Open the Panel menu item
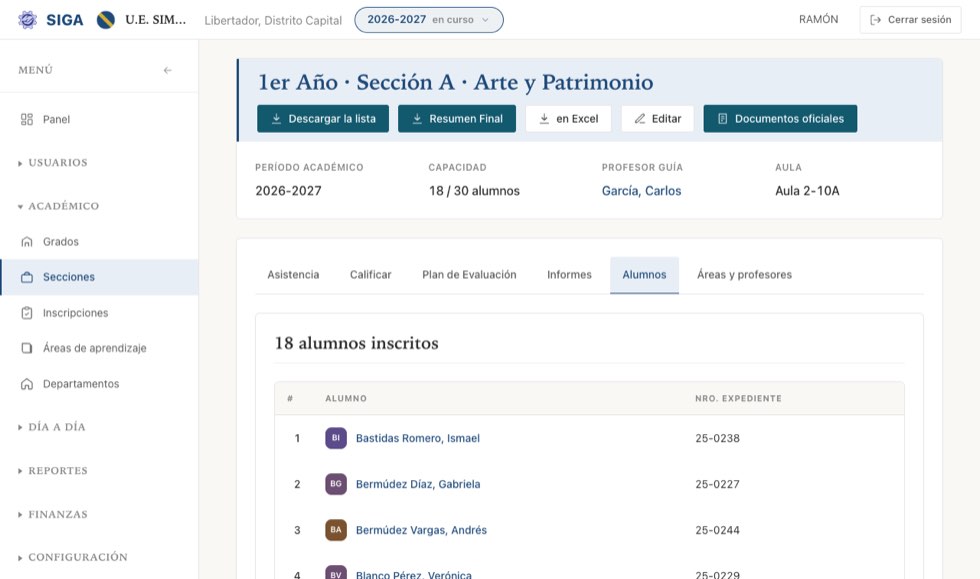The width and height of the screenshot is (980, 579). coord(99,119)
